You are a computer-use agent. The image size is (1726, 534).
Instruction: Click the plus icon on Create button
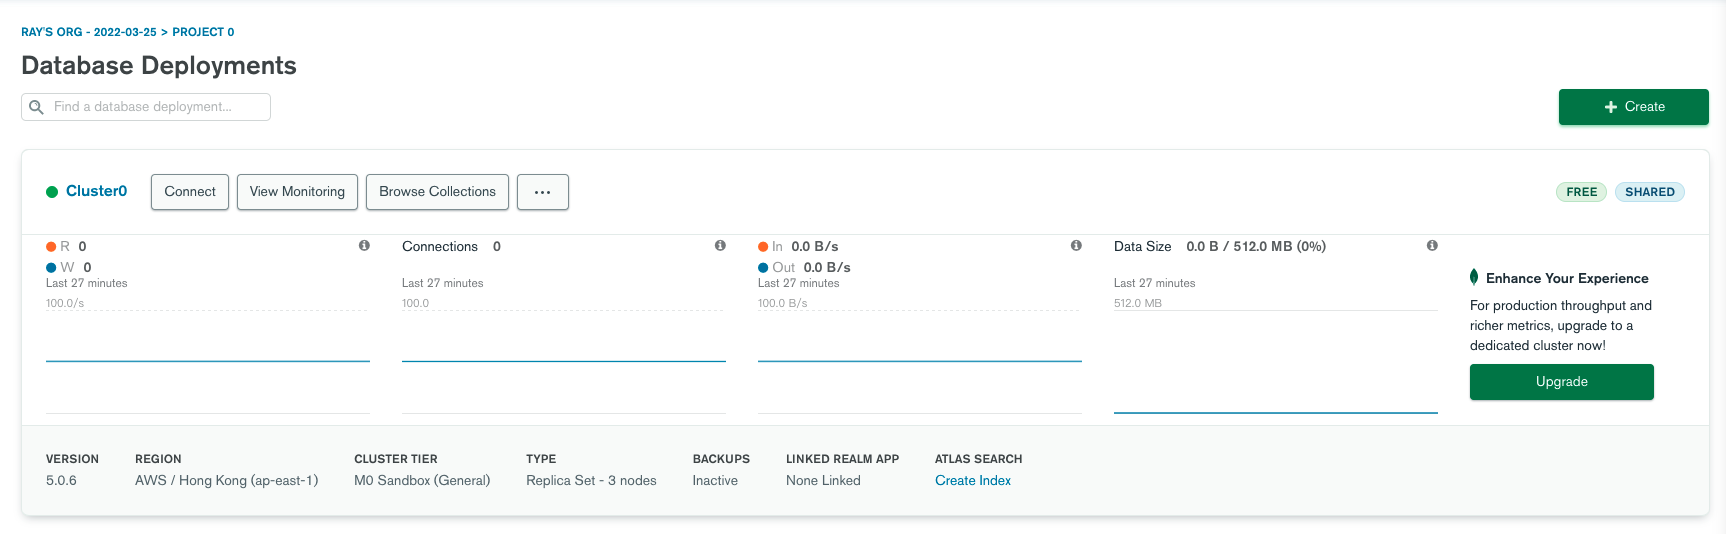(x=1610, y=107)
